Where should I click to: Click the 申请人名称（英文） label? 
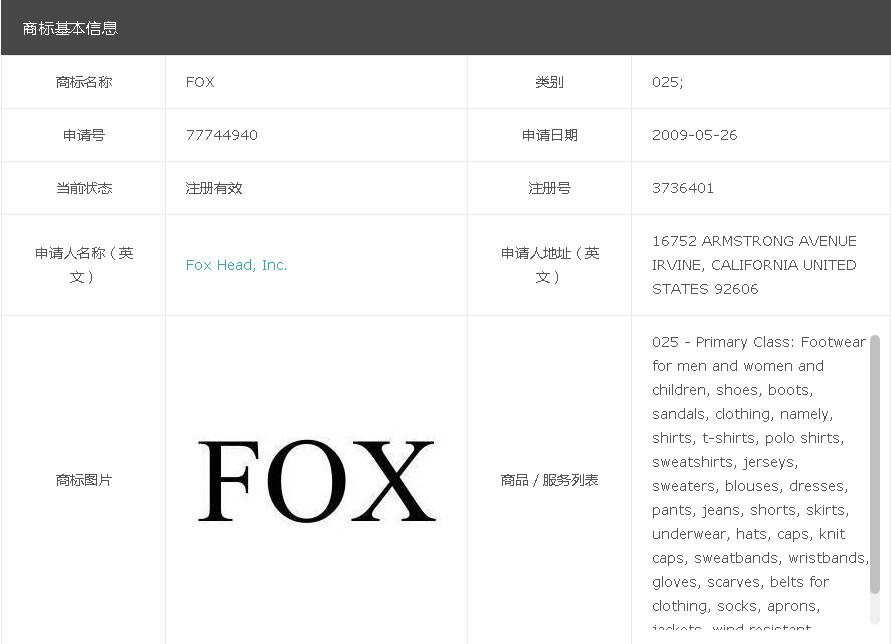click(84, 265)
